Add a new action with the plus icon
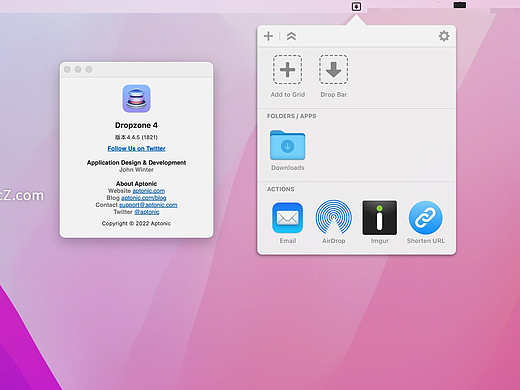This screenshot has width=520, height=390. pyautogui.click(x=268, y=36)
